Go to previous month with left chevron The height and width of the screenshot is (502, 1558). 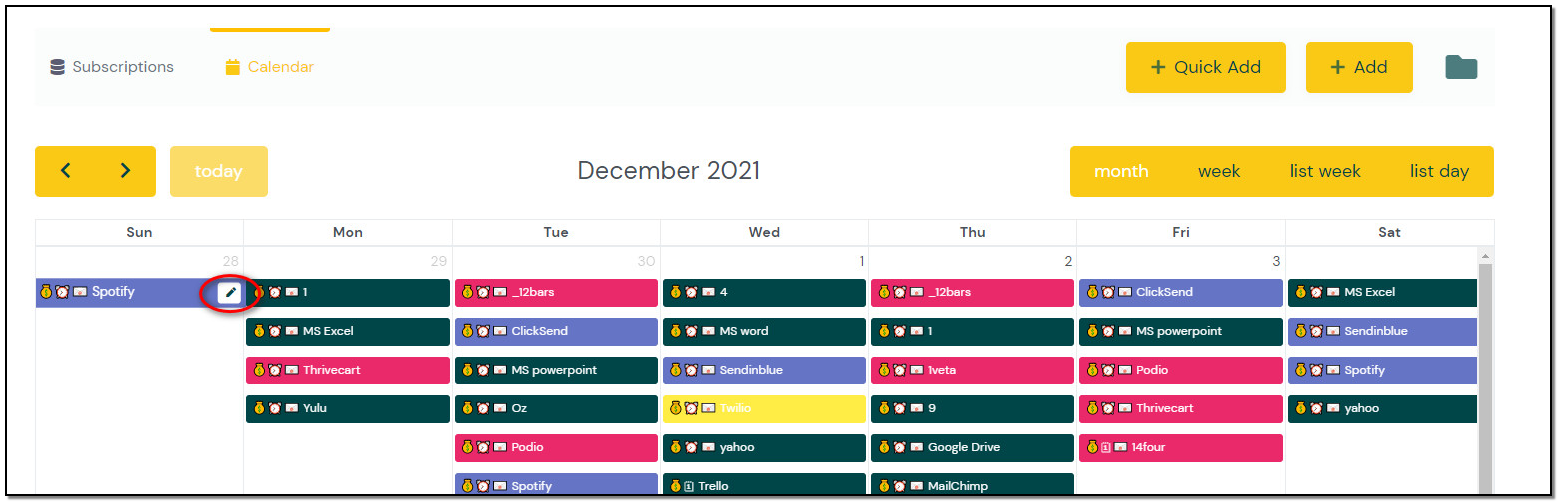[66, 171]
